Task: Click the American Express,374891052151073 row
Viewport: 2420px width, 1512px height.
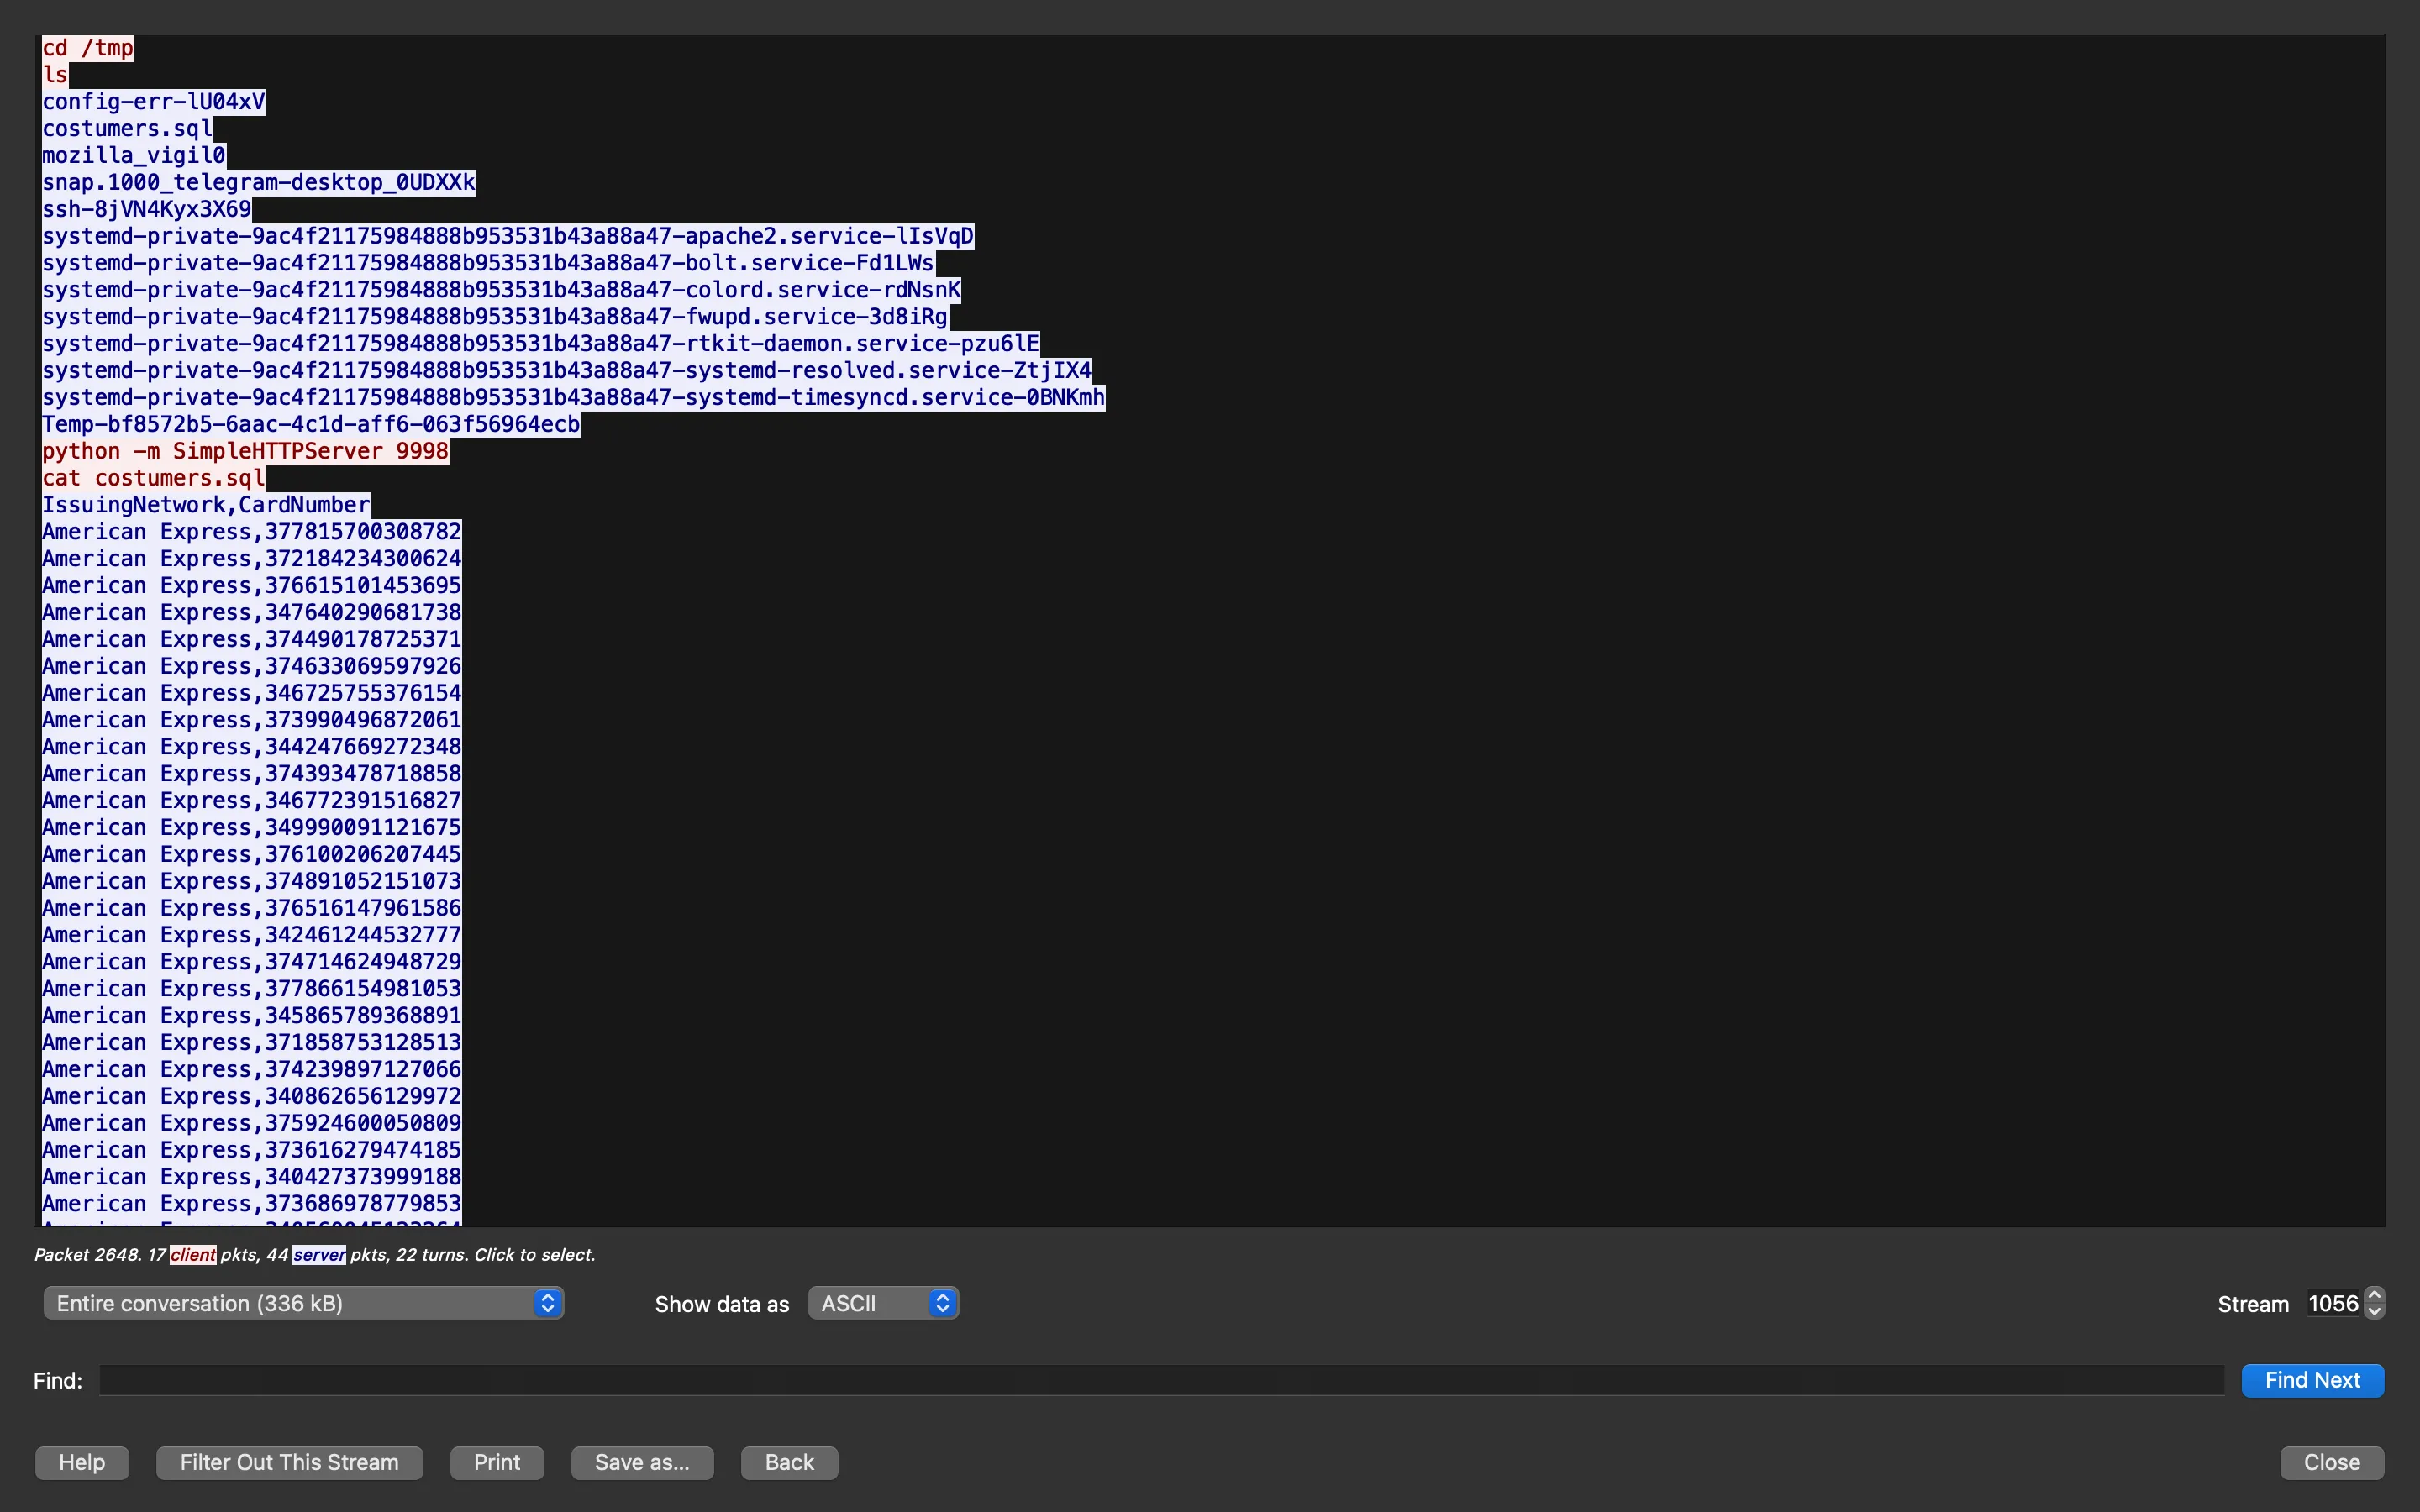Action: point(252,882)
